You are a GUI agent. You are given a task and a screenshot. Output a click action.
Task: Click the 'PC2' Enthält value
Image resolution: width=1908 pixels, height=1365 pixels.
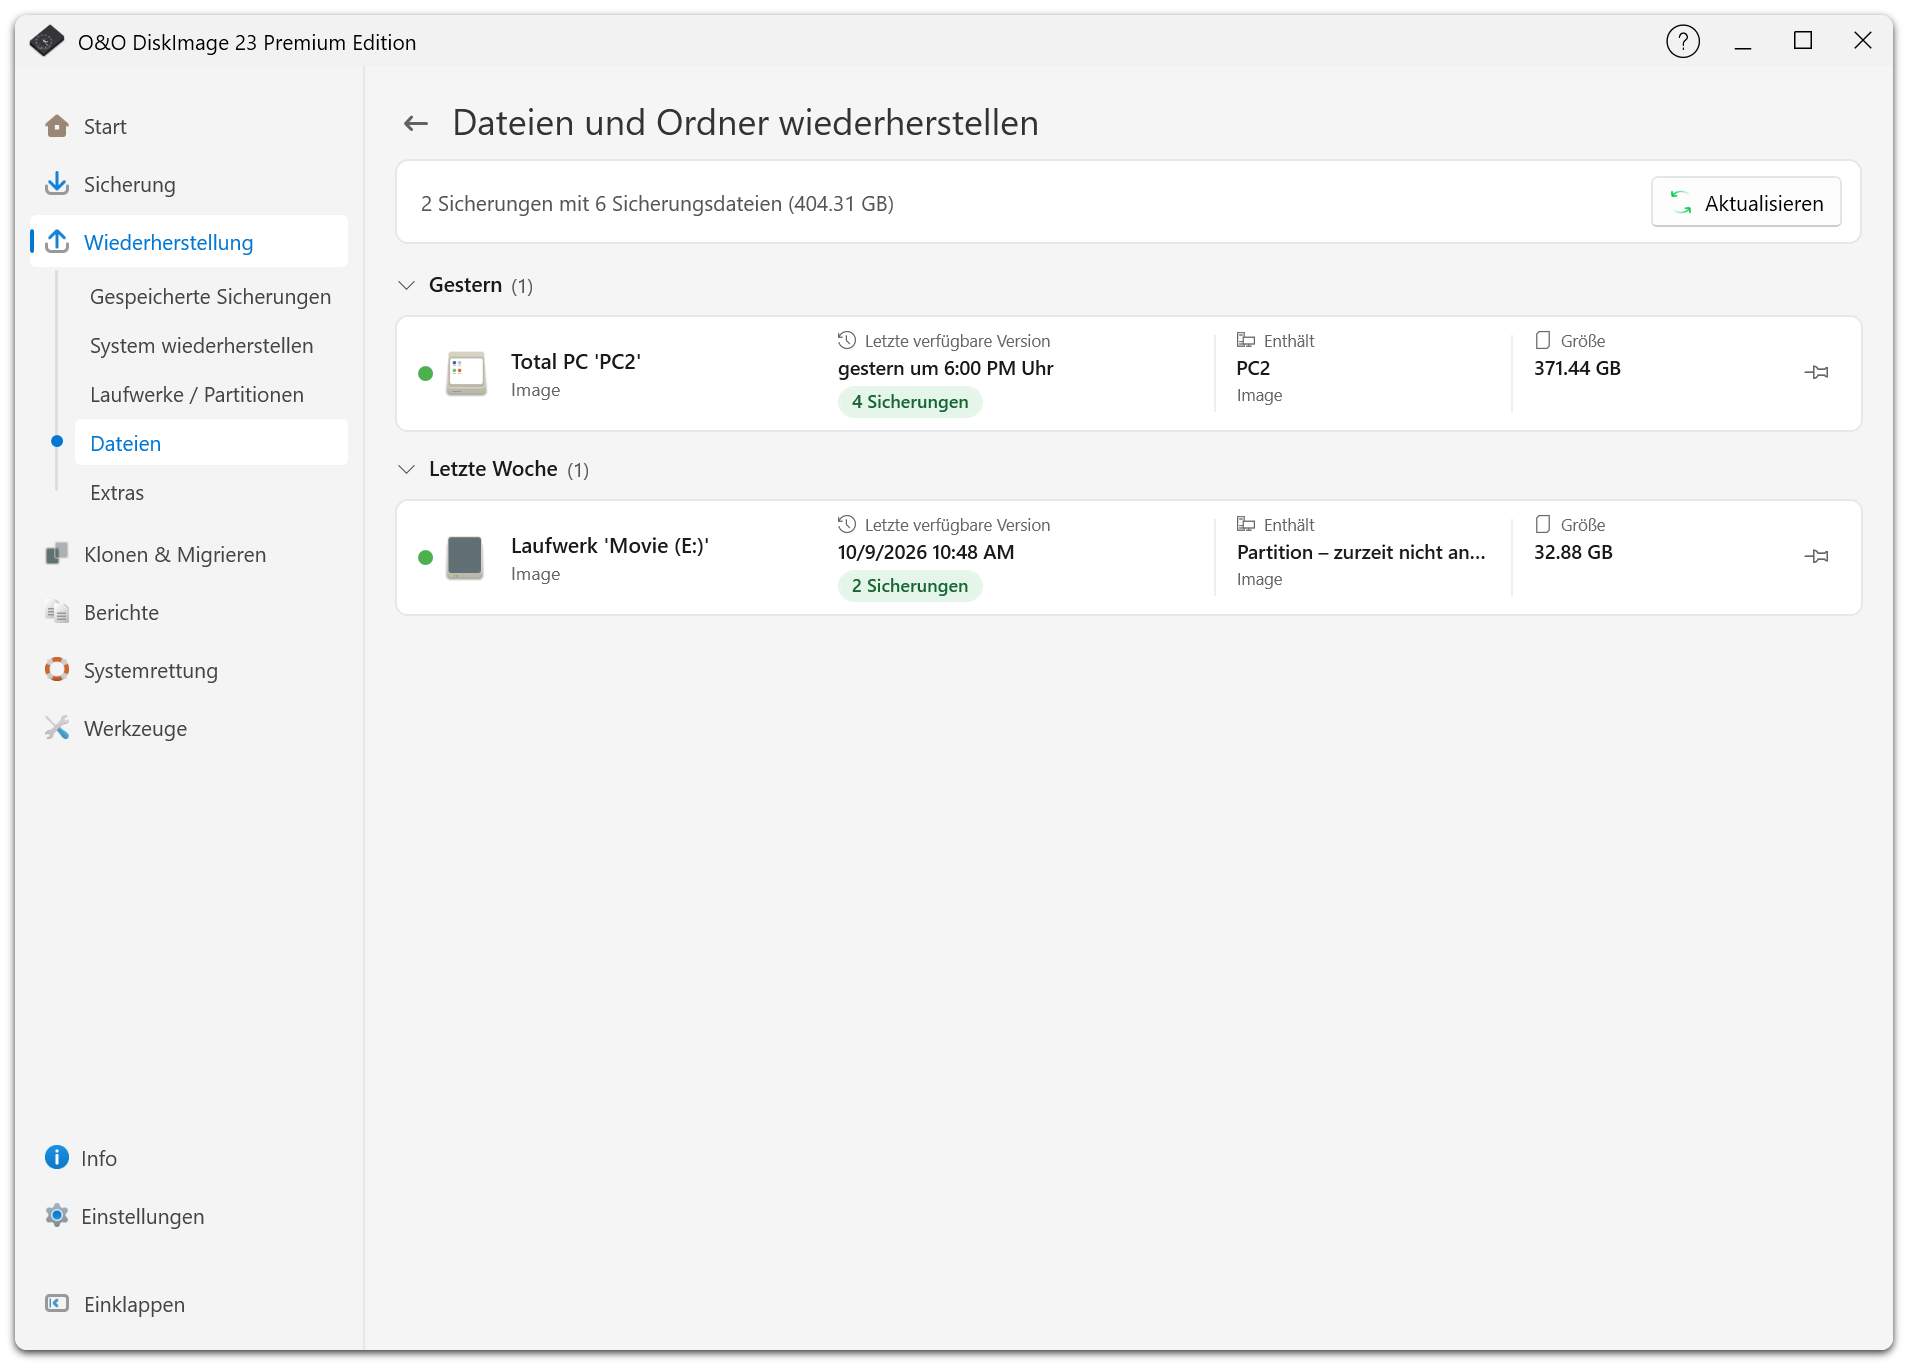pos(1253,369)
